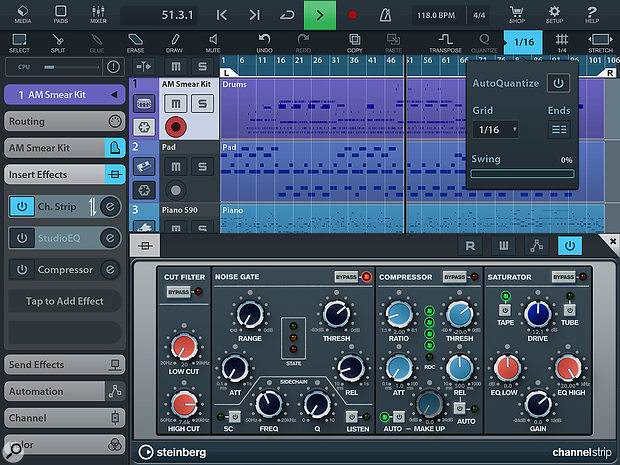Open the Mixer view

[x=98, y=15]
